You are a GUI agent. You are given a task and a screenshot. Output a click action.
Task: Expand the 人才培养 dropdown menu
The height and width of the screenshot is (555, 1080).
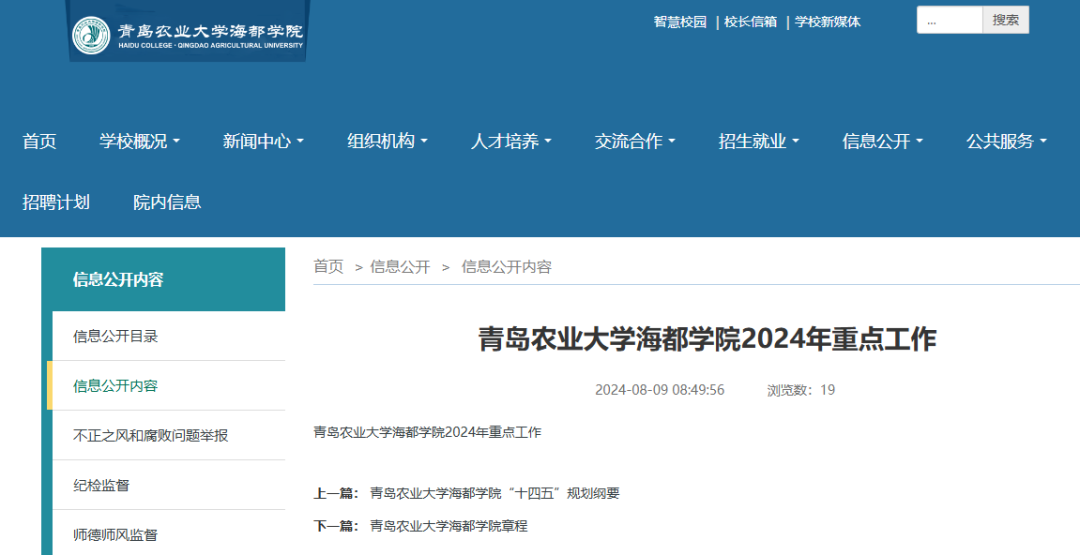tap(511, 141)
